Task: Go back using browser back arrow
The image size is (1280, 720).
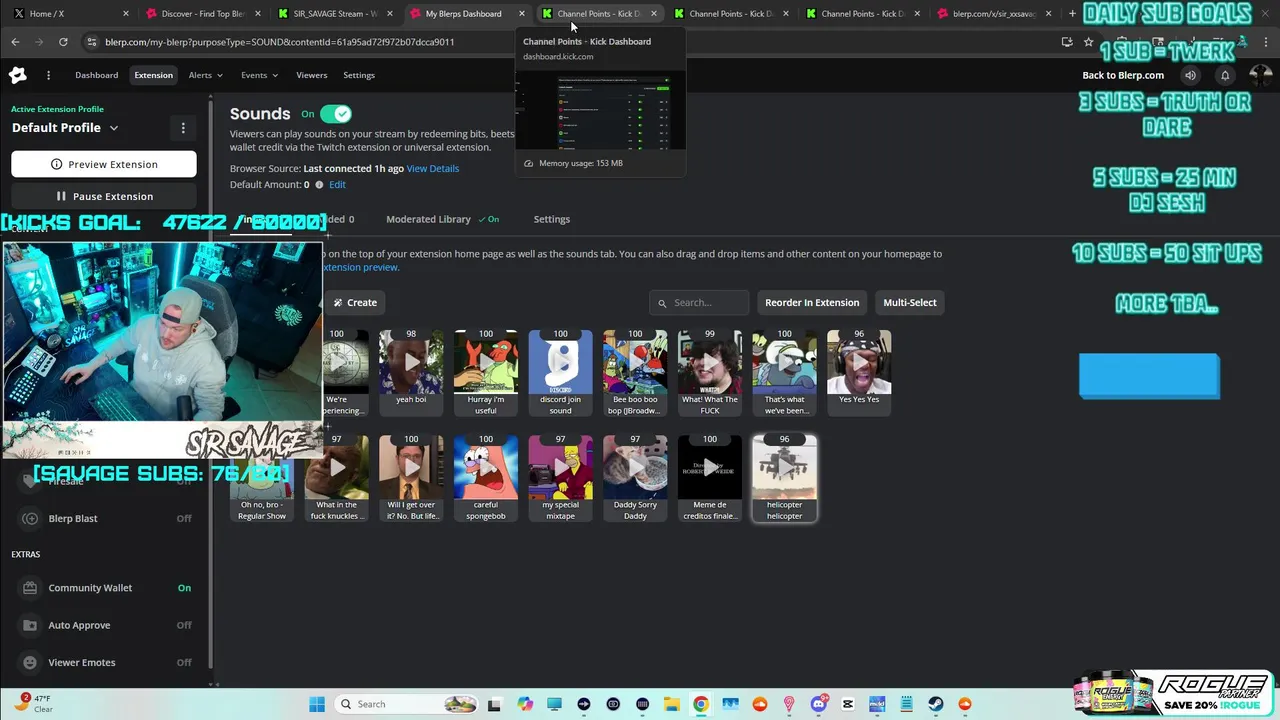Action: pos(15,42)
